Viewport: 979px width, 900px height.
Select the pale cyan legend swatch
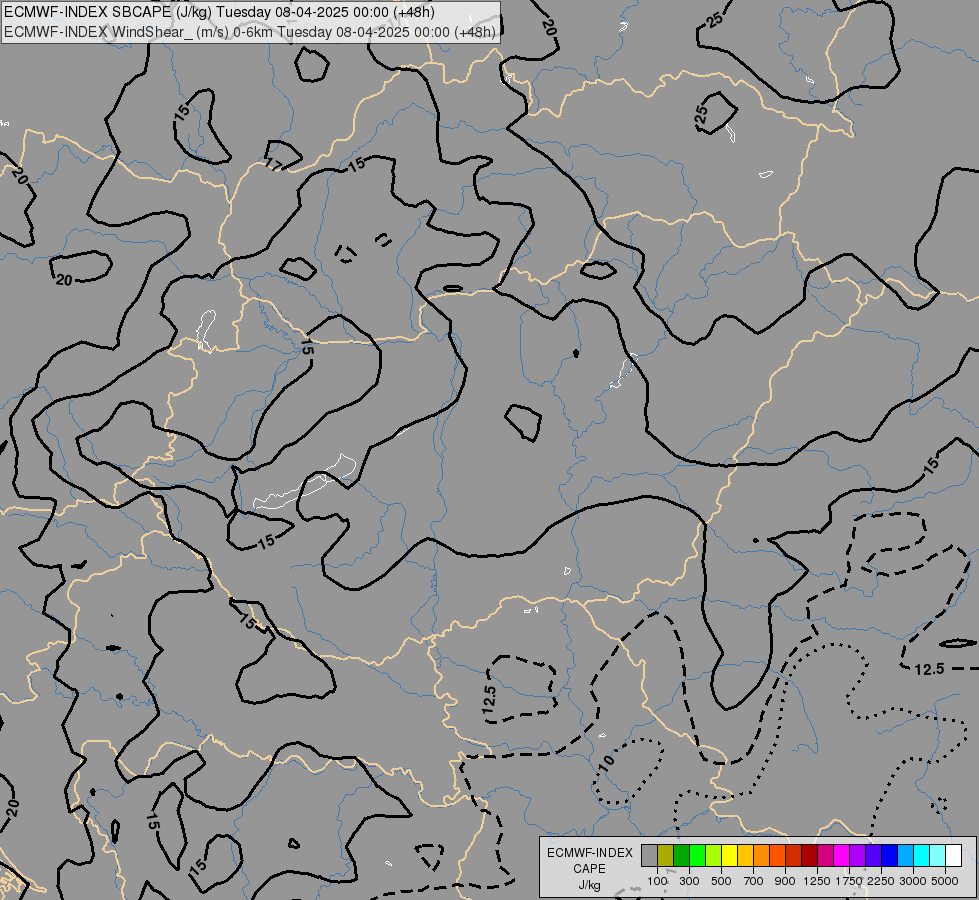pos(938,855)
